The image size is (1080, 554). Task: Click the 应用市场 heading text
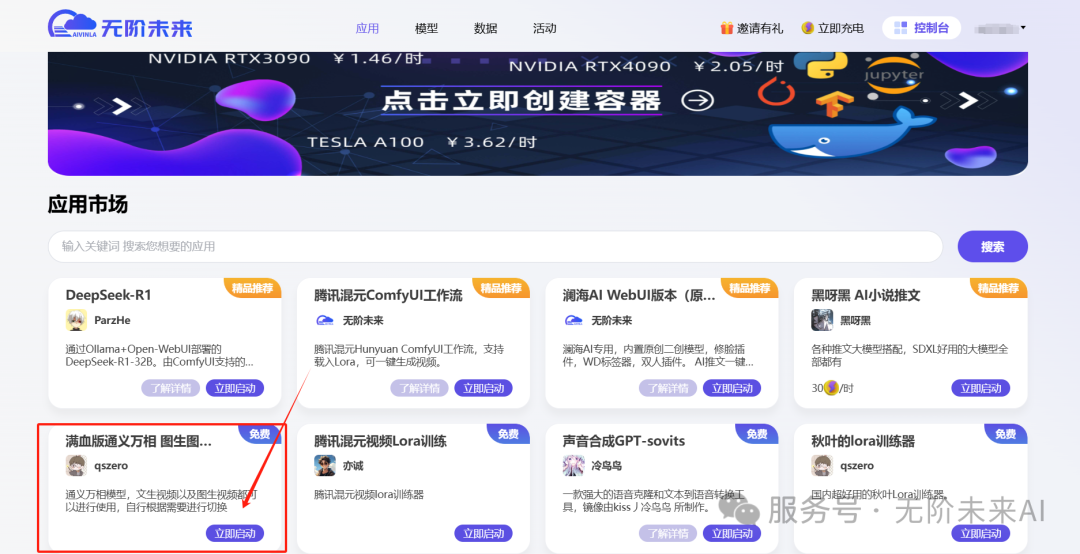87,205
